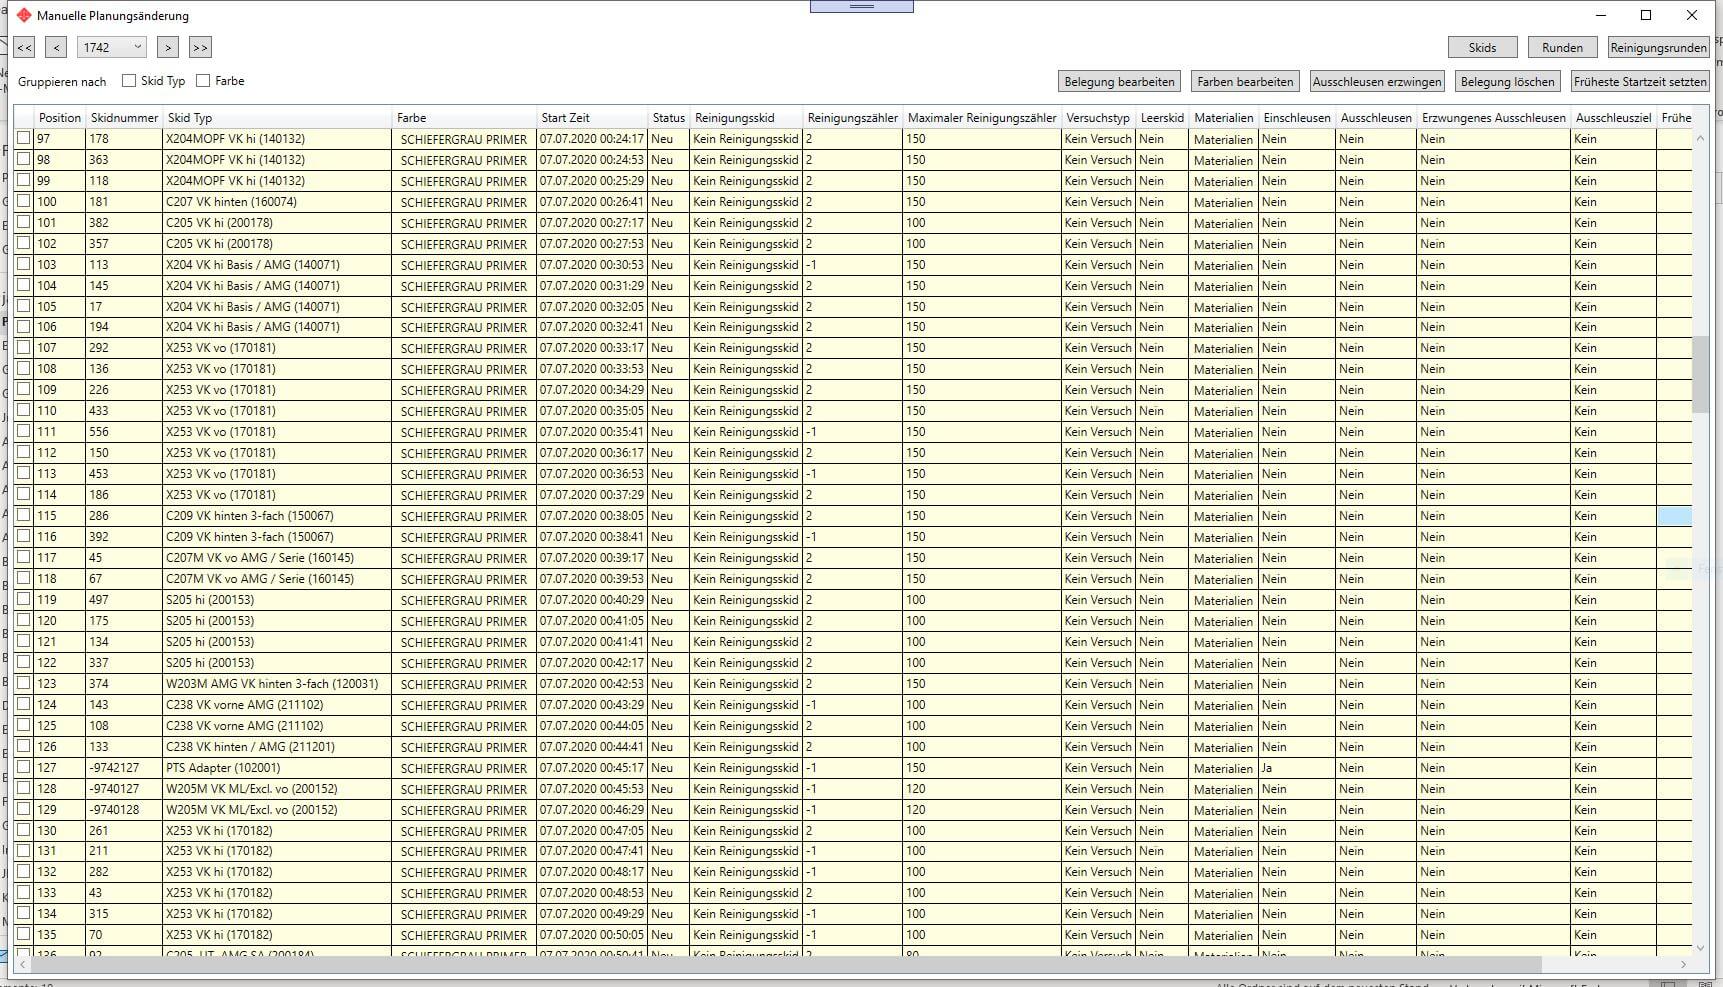The height and width of the screenshot is (987, 1723).
Task: Enable grouping by Farbe checkbox
Action: pos(203,80)
